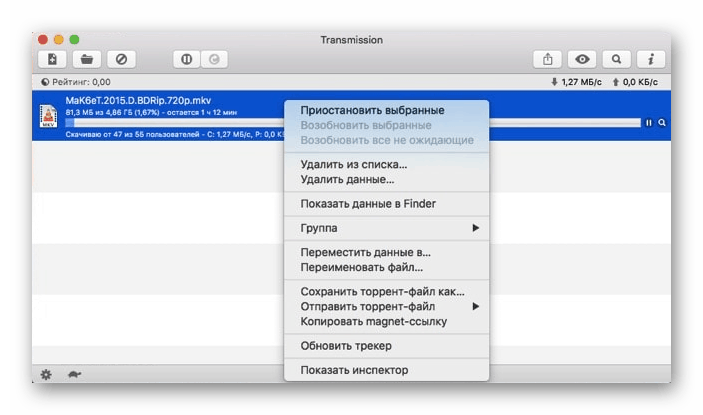Click the ratio icon beside Рейтинг
Viewport: 703px width, 415px height.
coord(45,82)
